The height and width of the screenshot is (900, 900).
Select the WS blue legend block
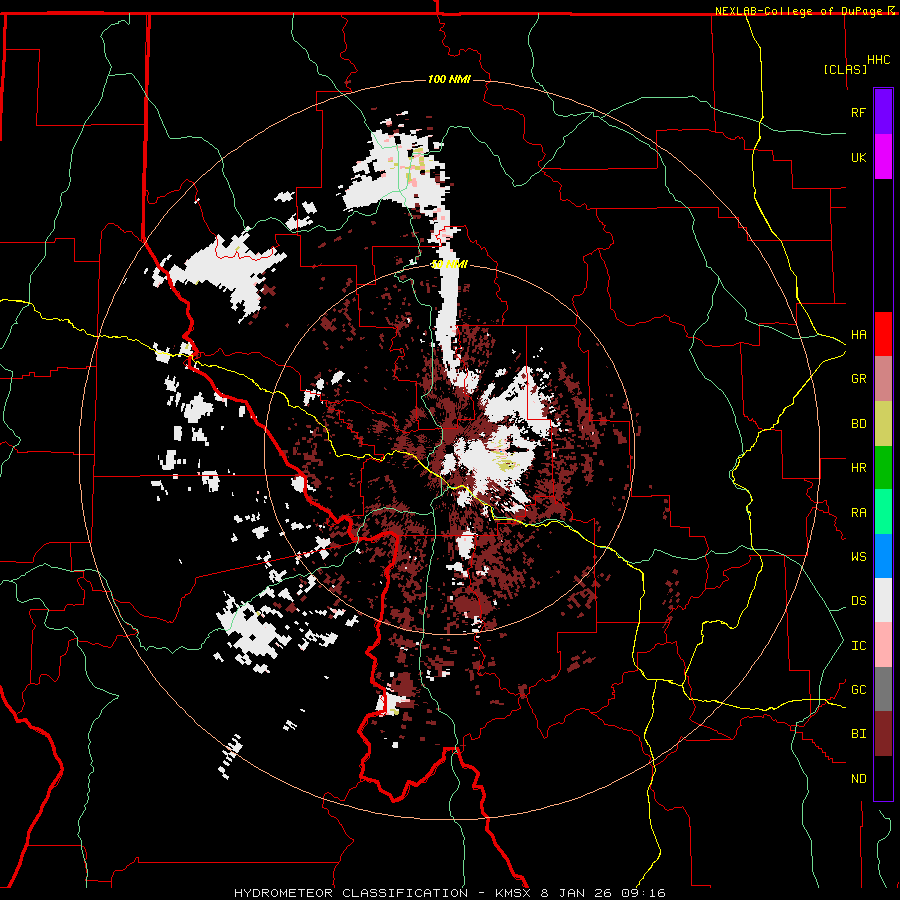click(x=883, y=556)
